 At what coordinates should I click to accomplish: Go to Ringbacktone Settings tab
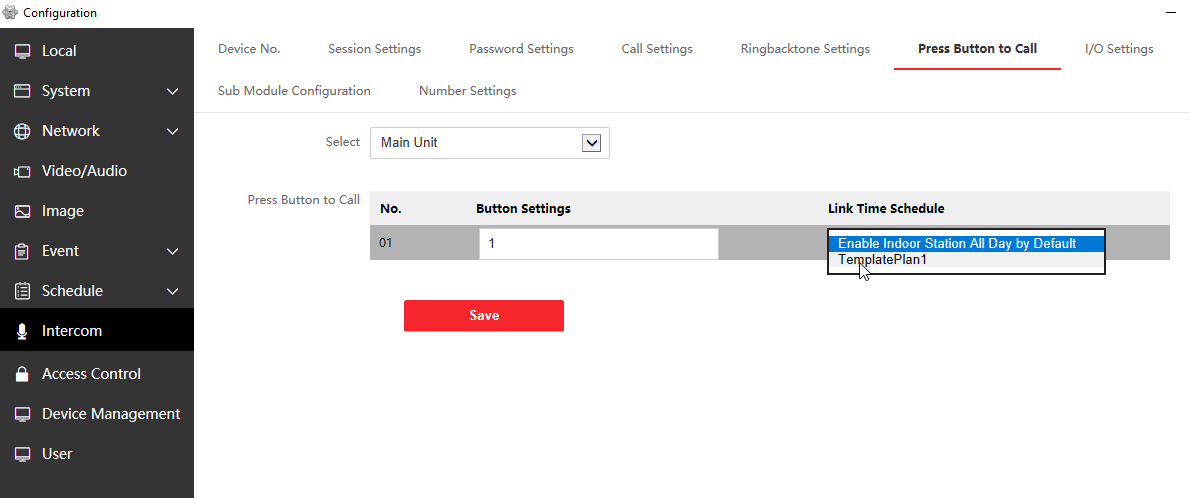(x=805, y=49)
